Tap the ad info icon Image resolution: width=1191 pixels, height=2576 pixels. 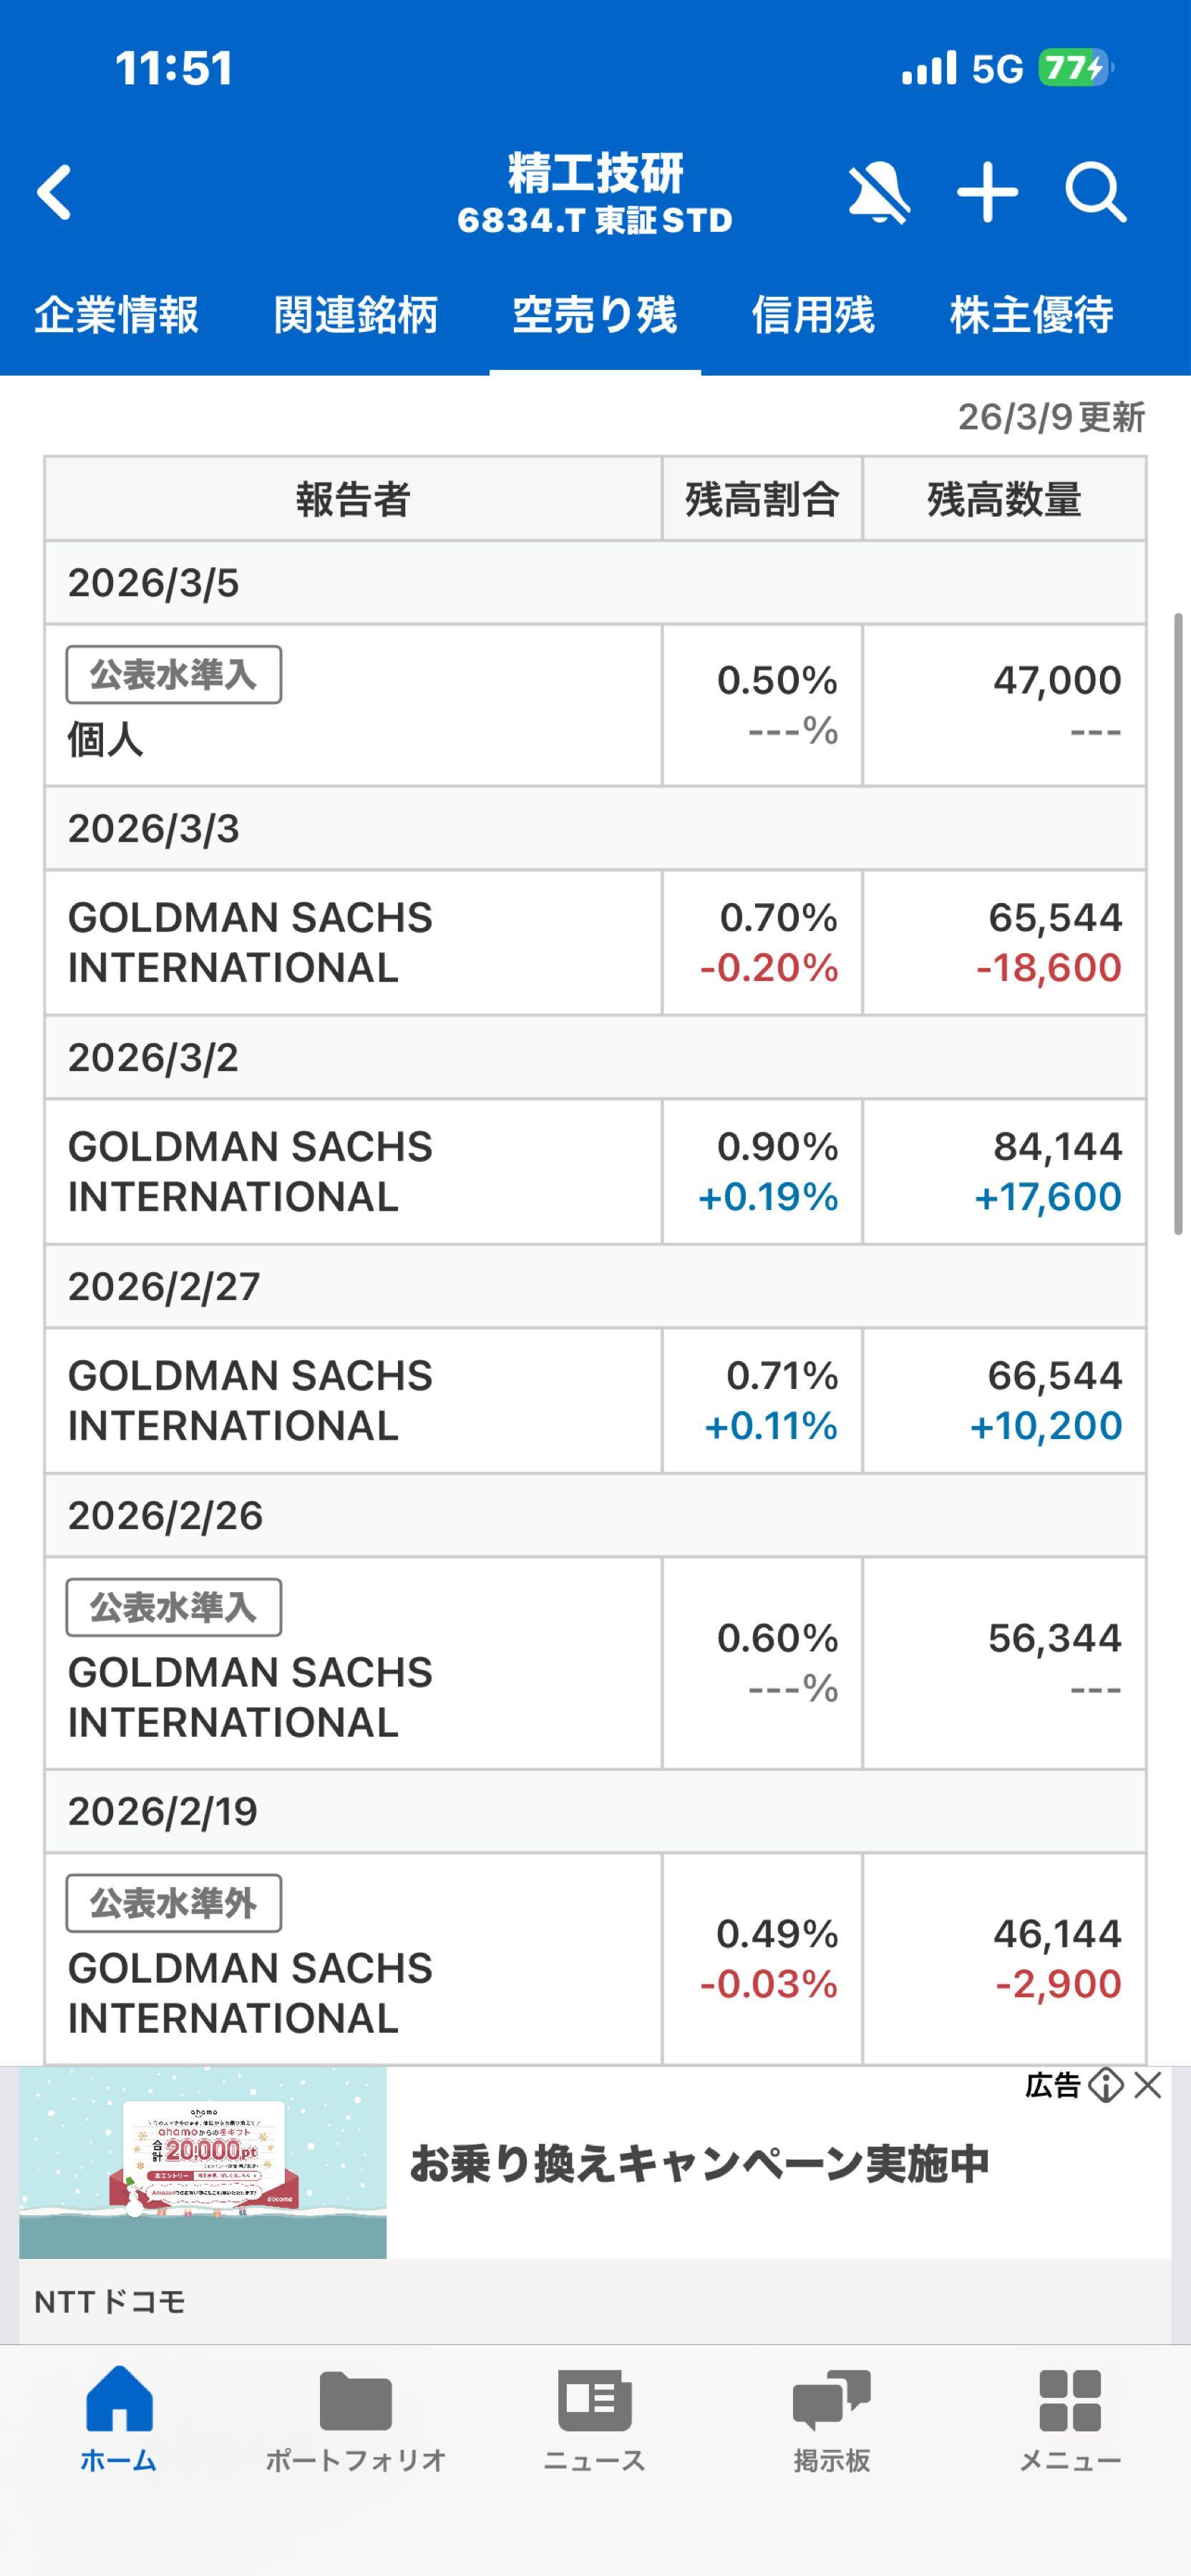click(1106, 2085)
